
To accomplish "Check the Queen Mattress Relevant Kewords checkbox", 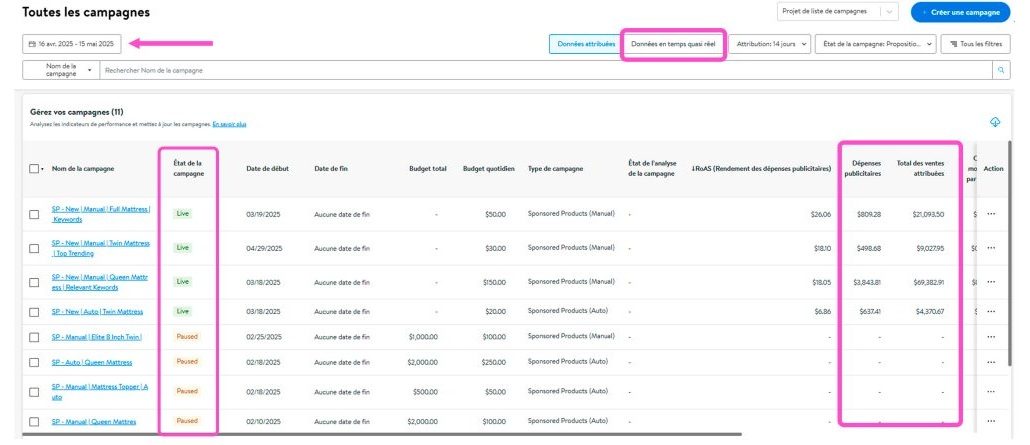I will 34,283.
